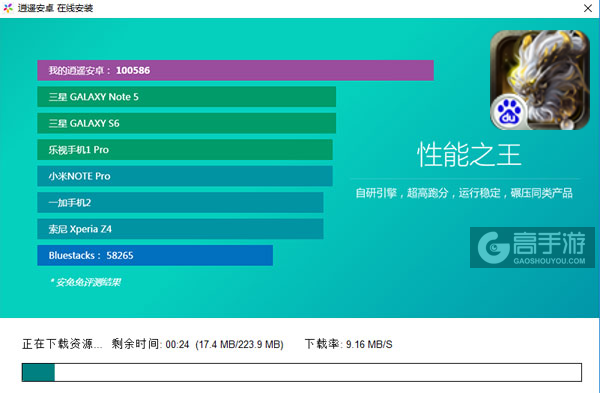Click the 逍遥安卓 logo in the title bar
The height and width of the screenshot is (393, 600).
(8, 8)
